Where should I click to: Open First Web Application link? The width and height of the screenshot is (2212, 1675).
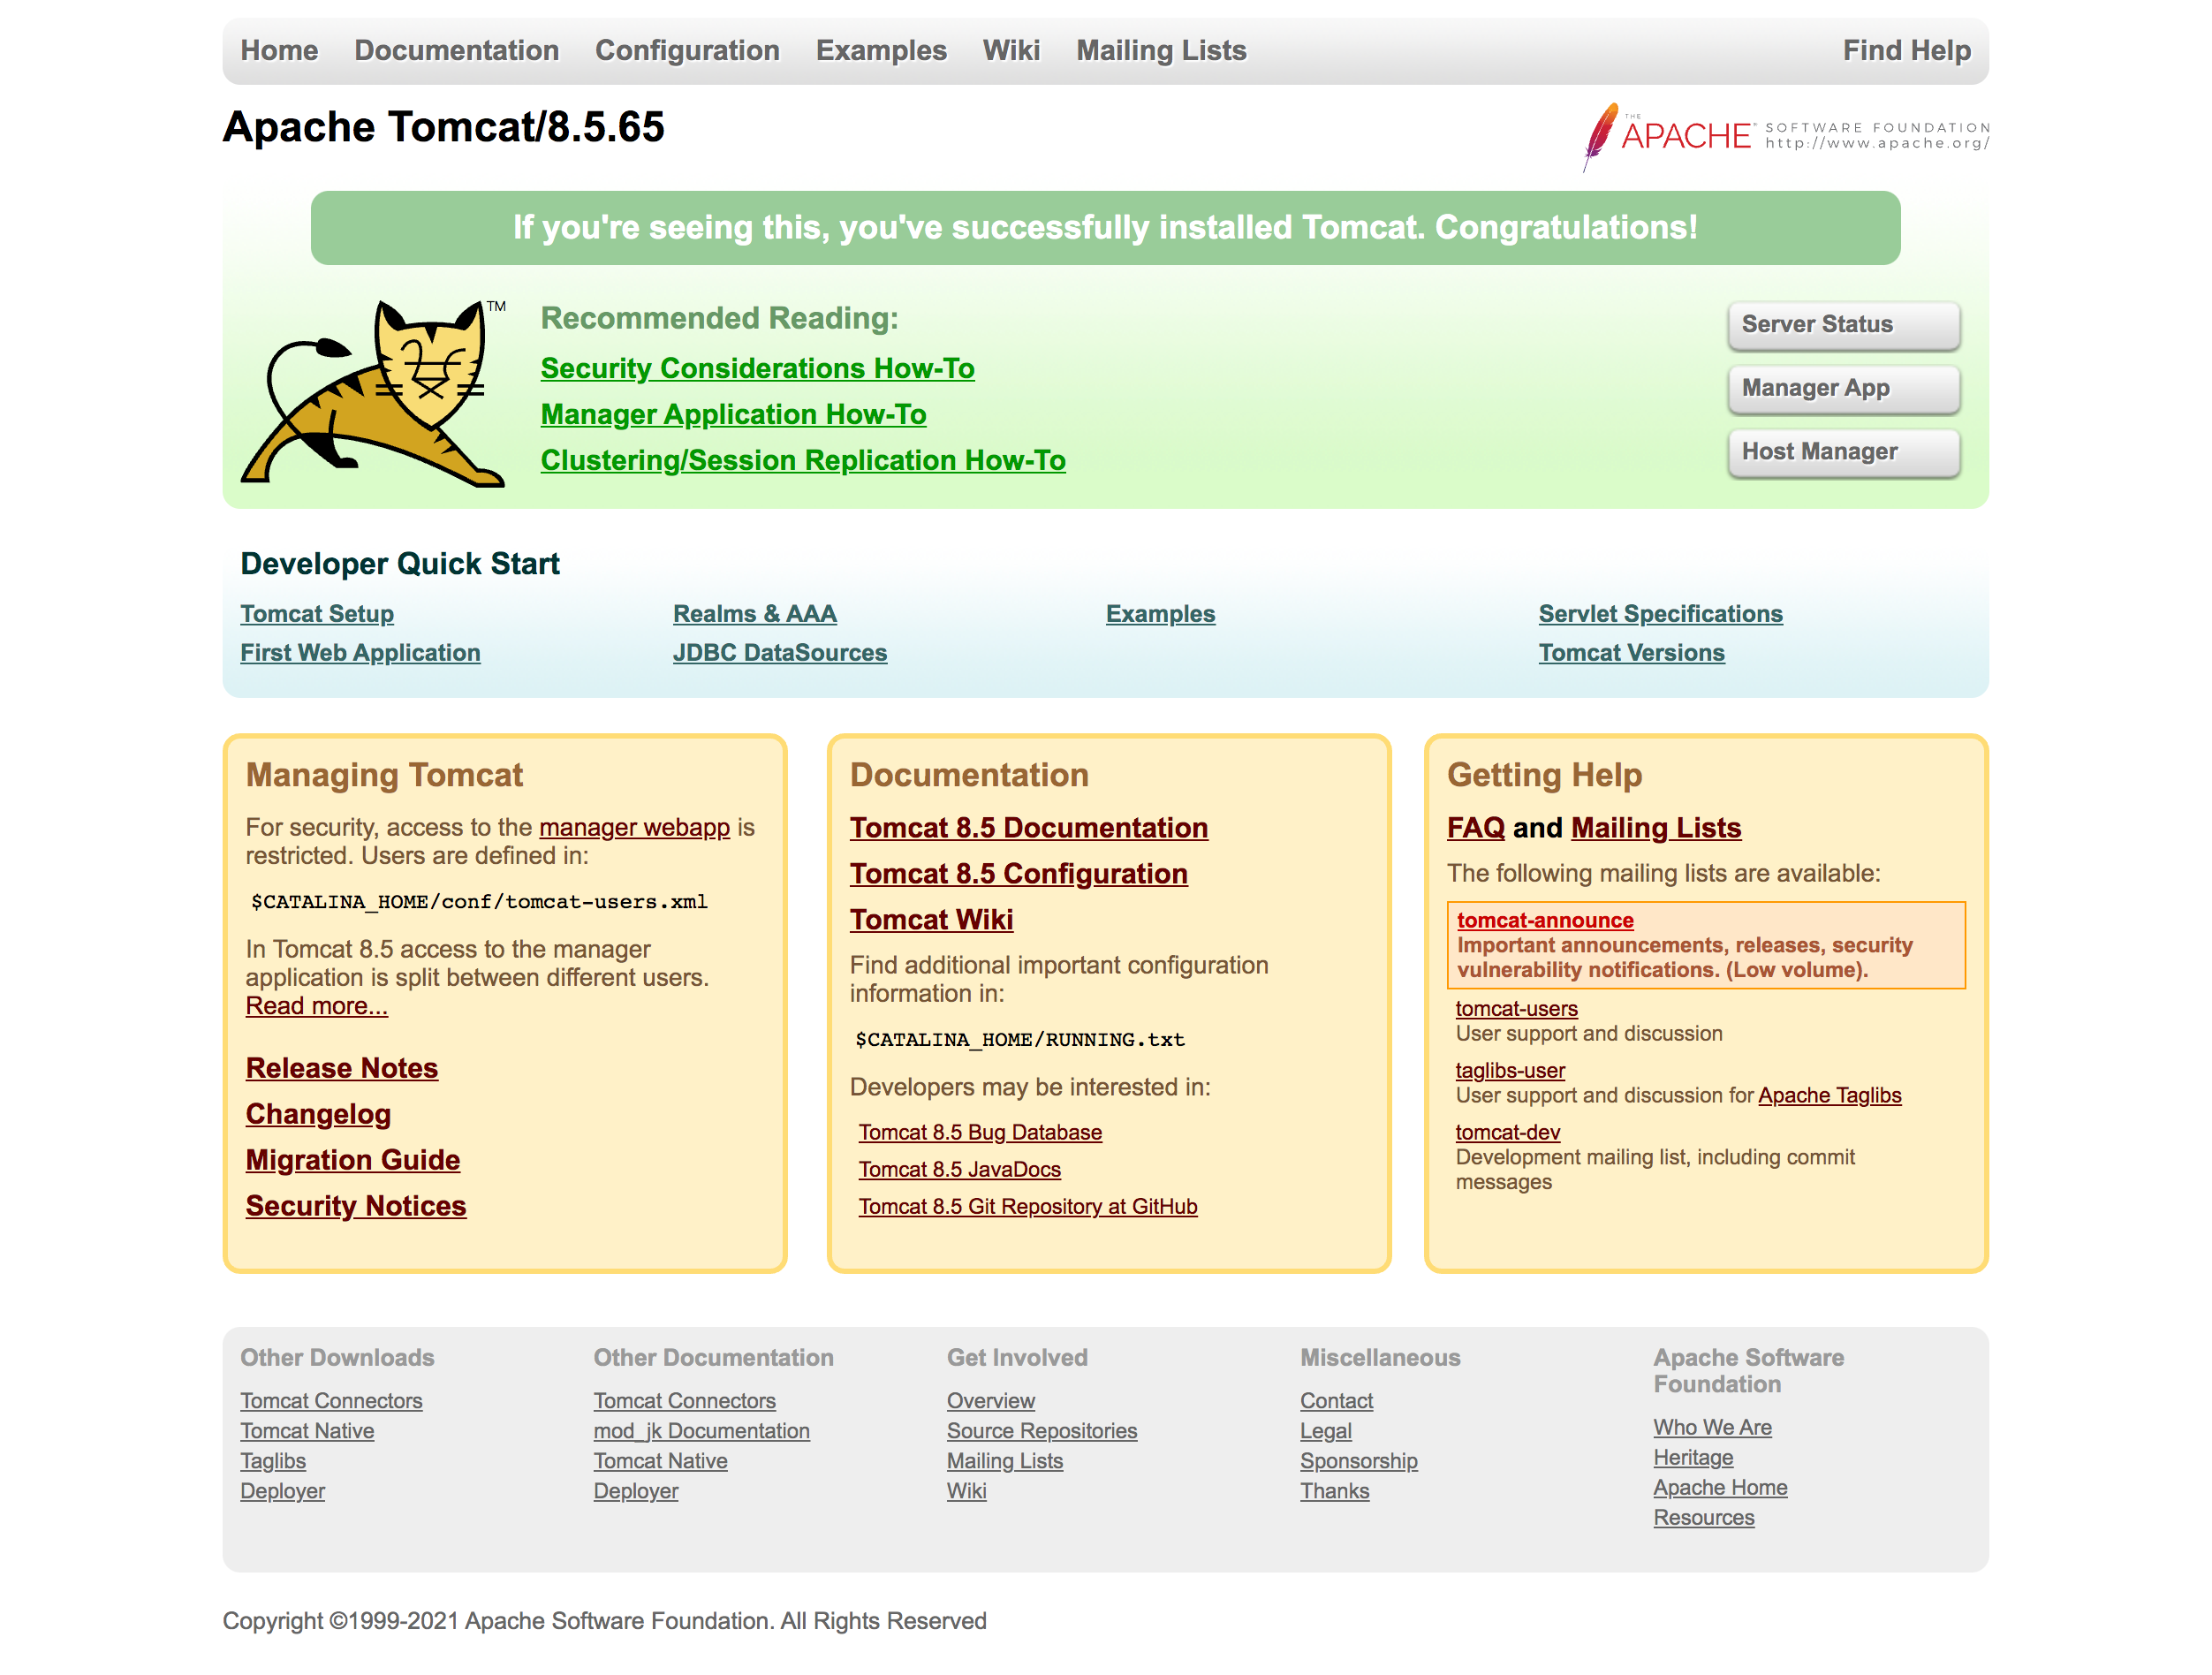point(360,652)
